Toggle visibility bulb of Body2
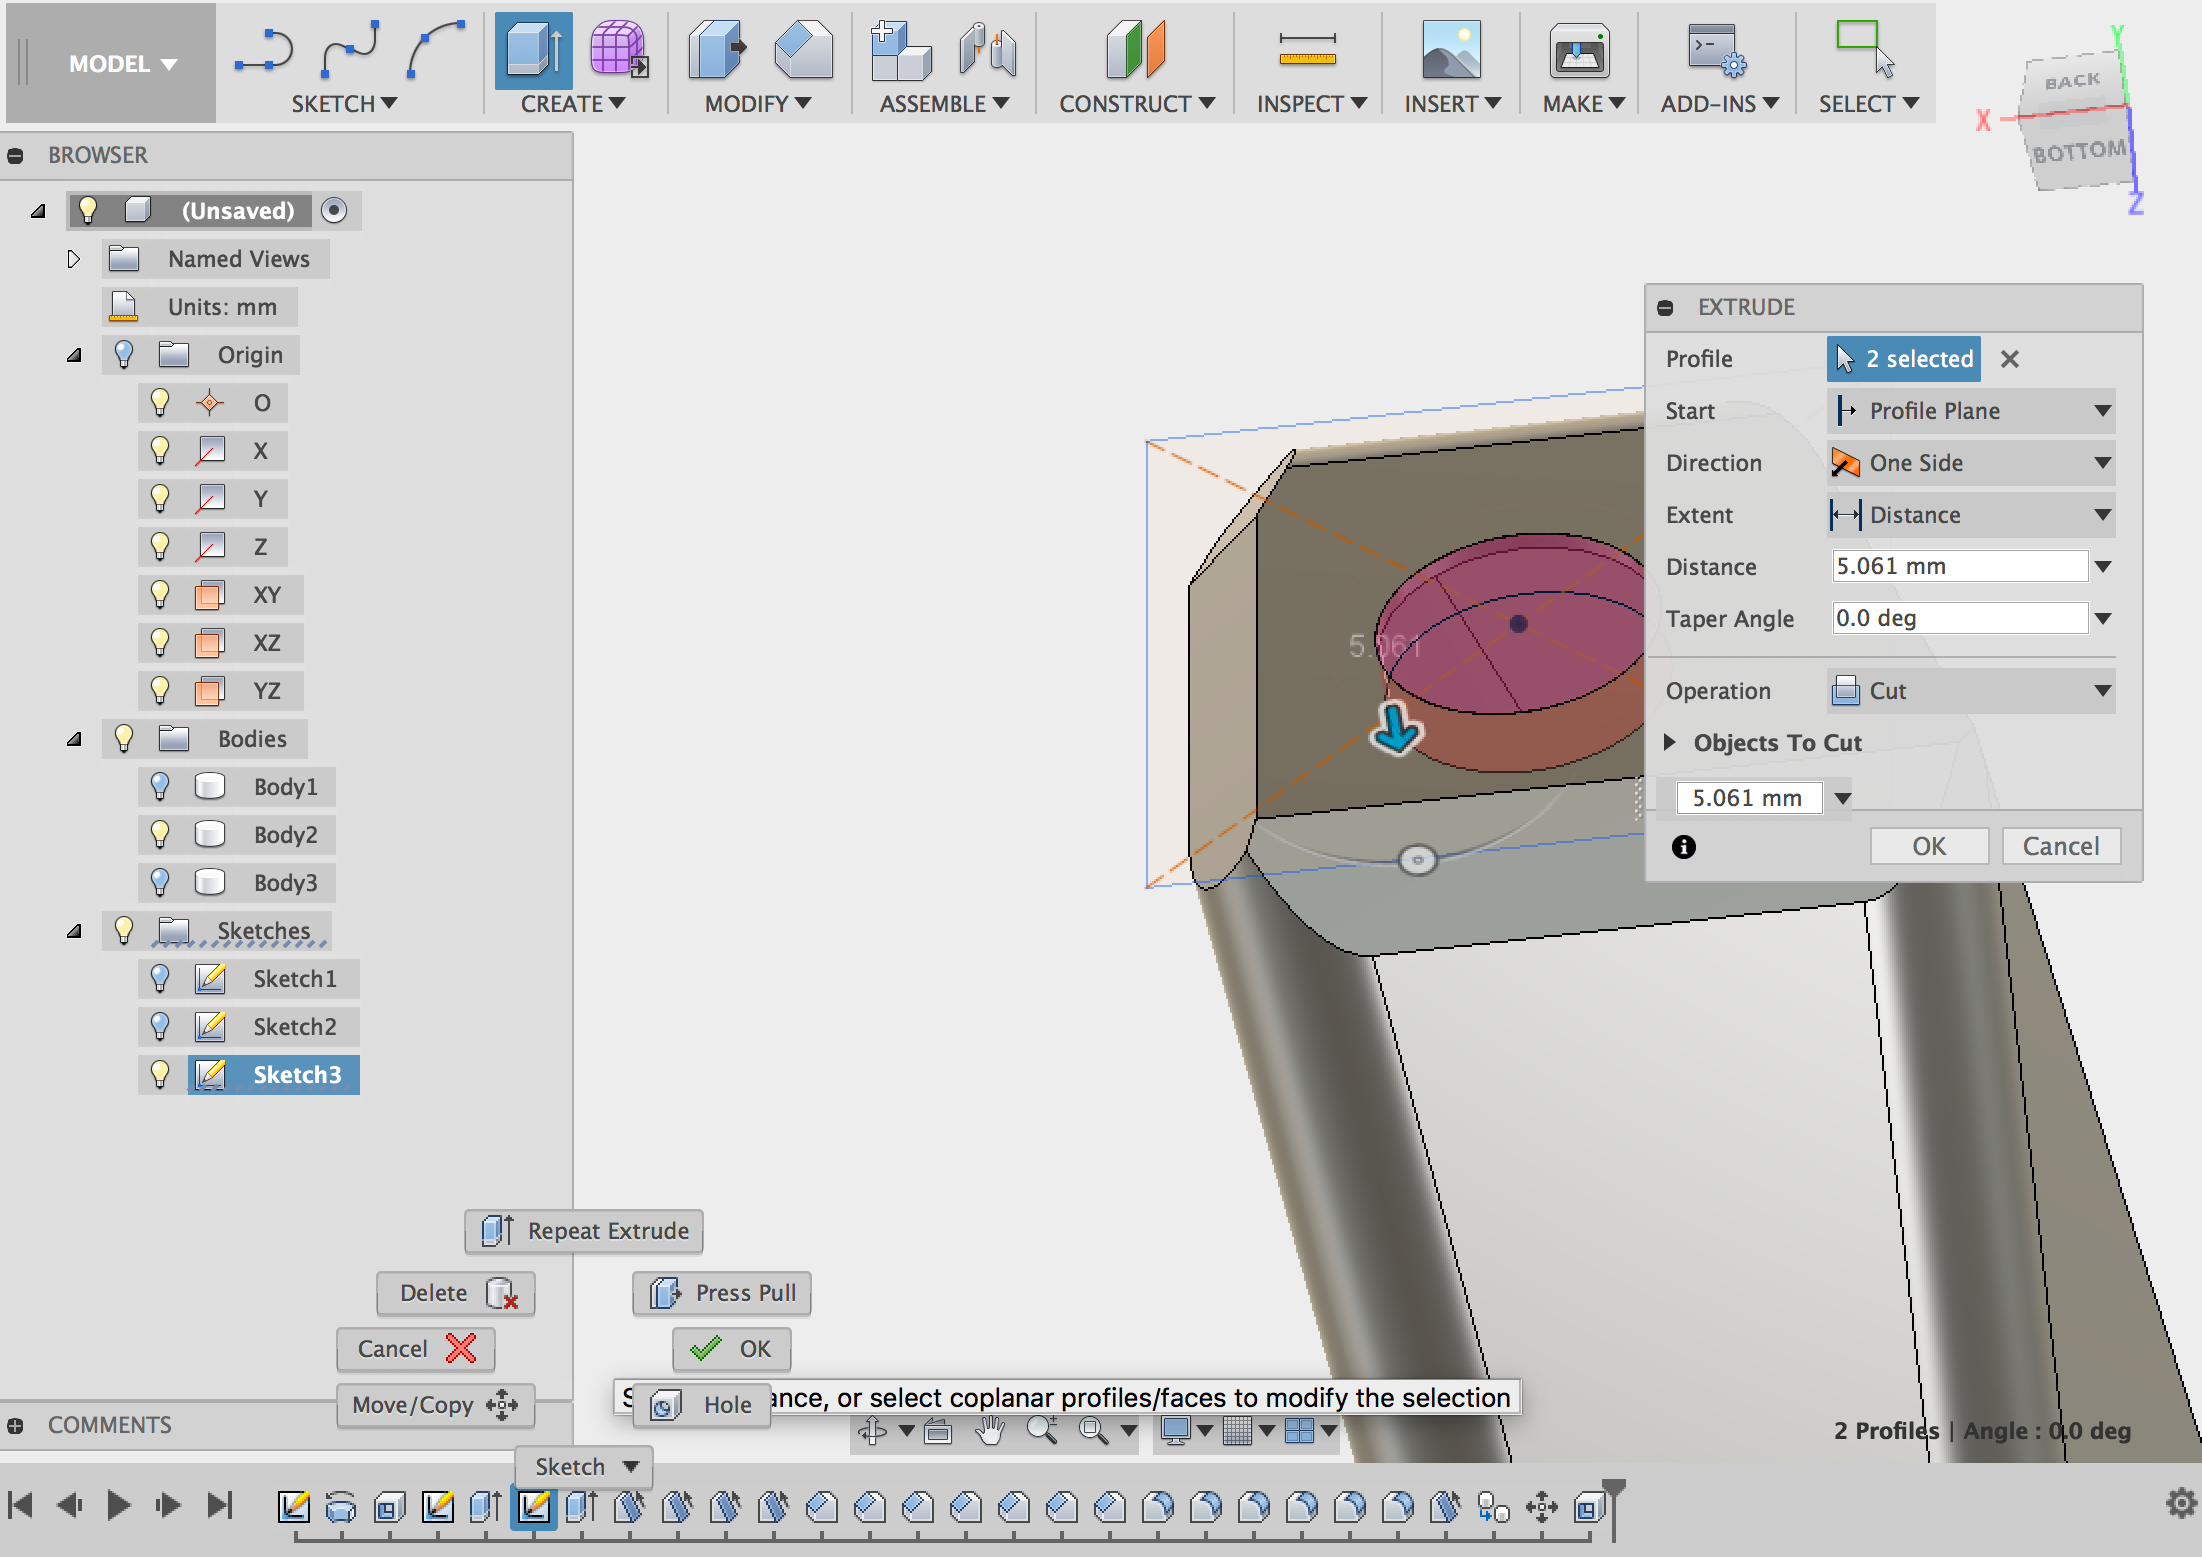The height and width of the screenshot is (1557, 2202). click(x=160, y=834)
